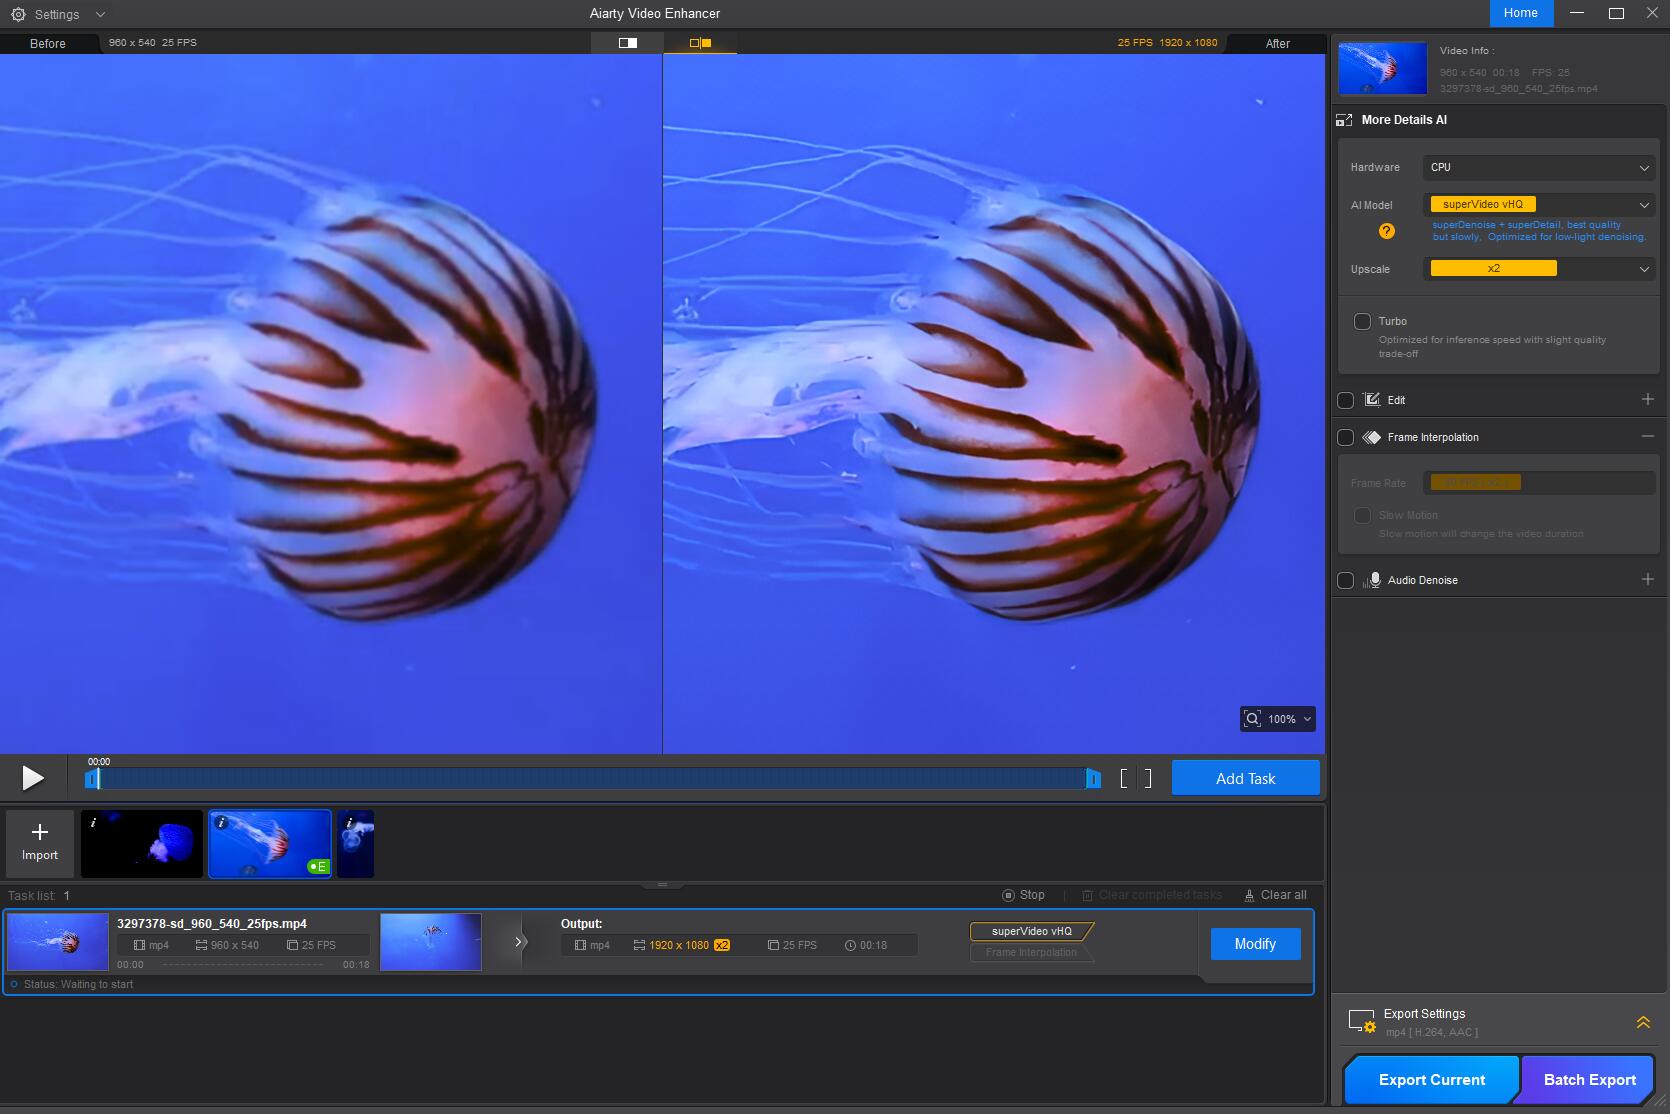Click the play button for video preview
The width and height of the screenshot is (1670, 1114).
[32, 778]
